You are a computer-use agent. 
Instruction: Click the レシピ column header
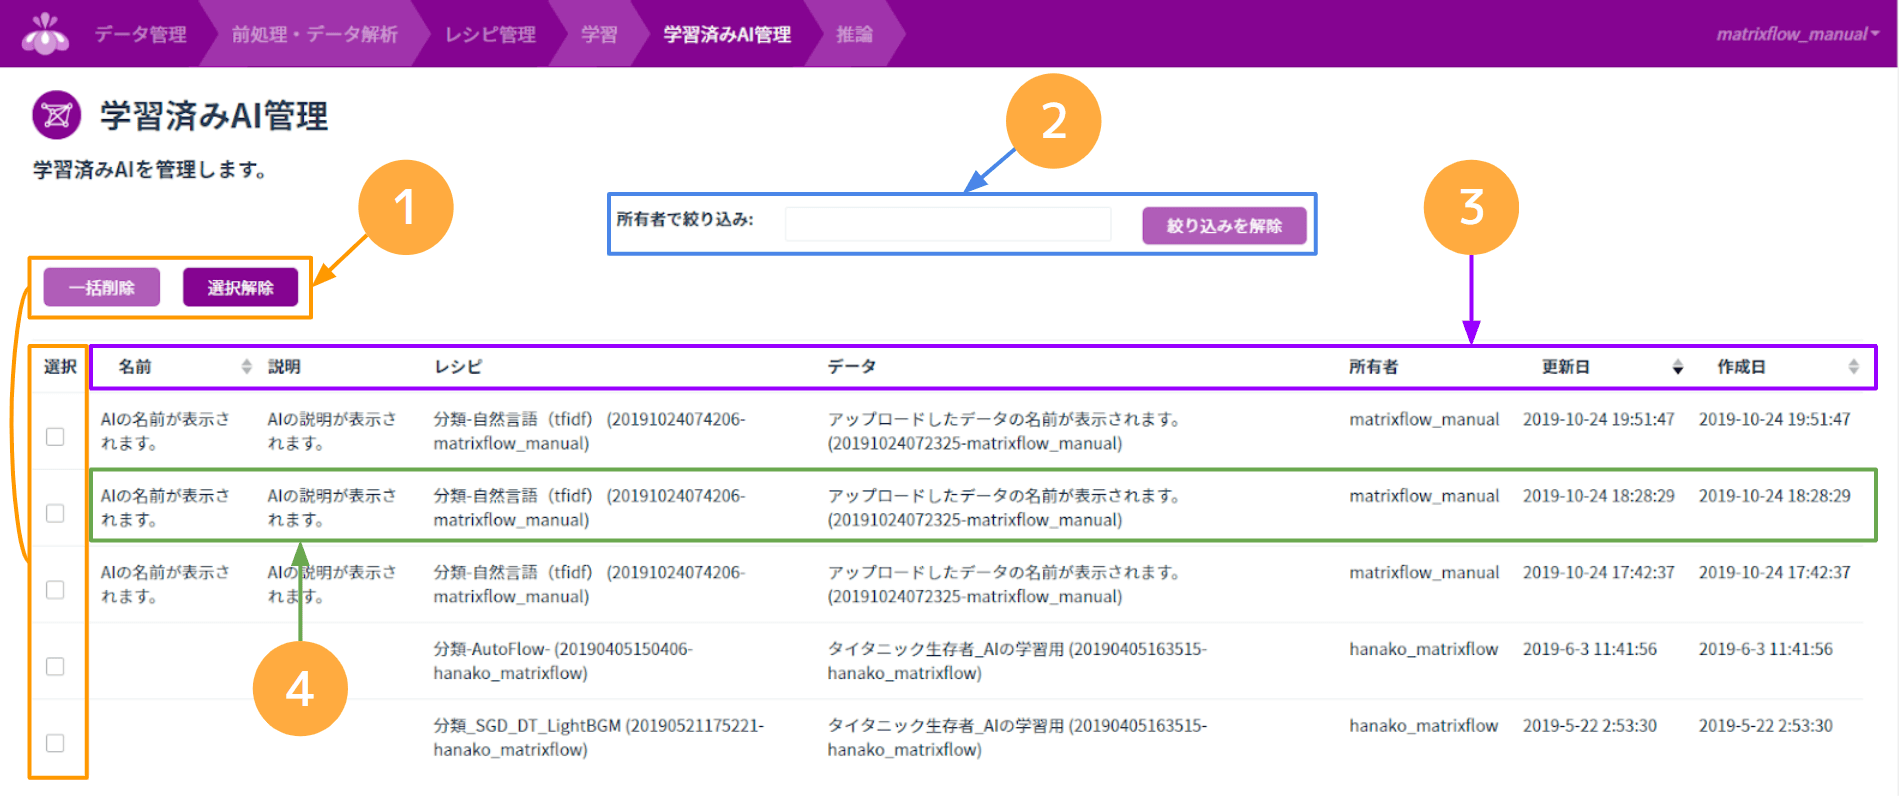[x=458, y=367]
